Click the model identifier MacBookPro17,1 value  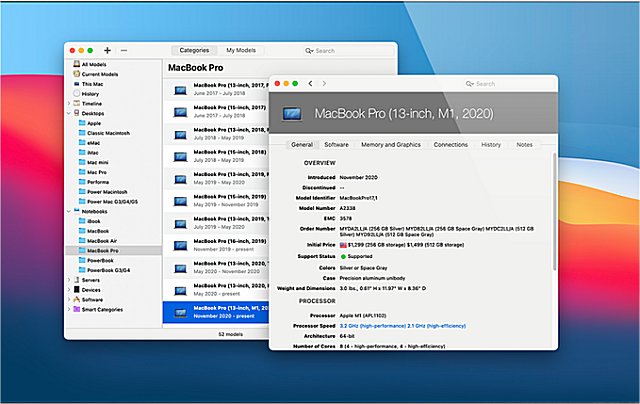tap(358, 198)
